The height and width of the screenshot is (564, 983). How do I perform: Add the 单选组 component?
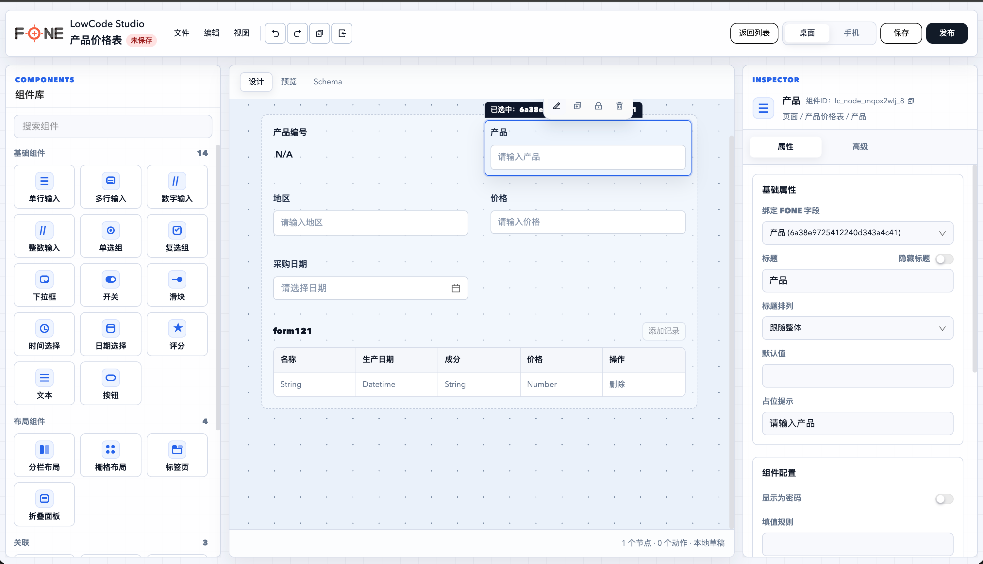pos(111,236)
